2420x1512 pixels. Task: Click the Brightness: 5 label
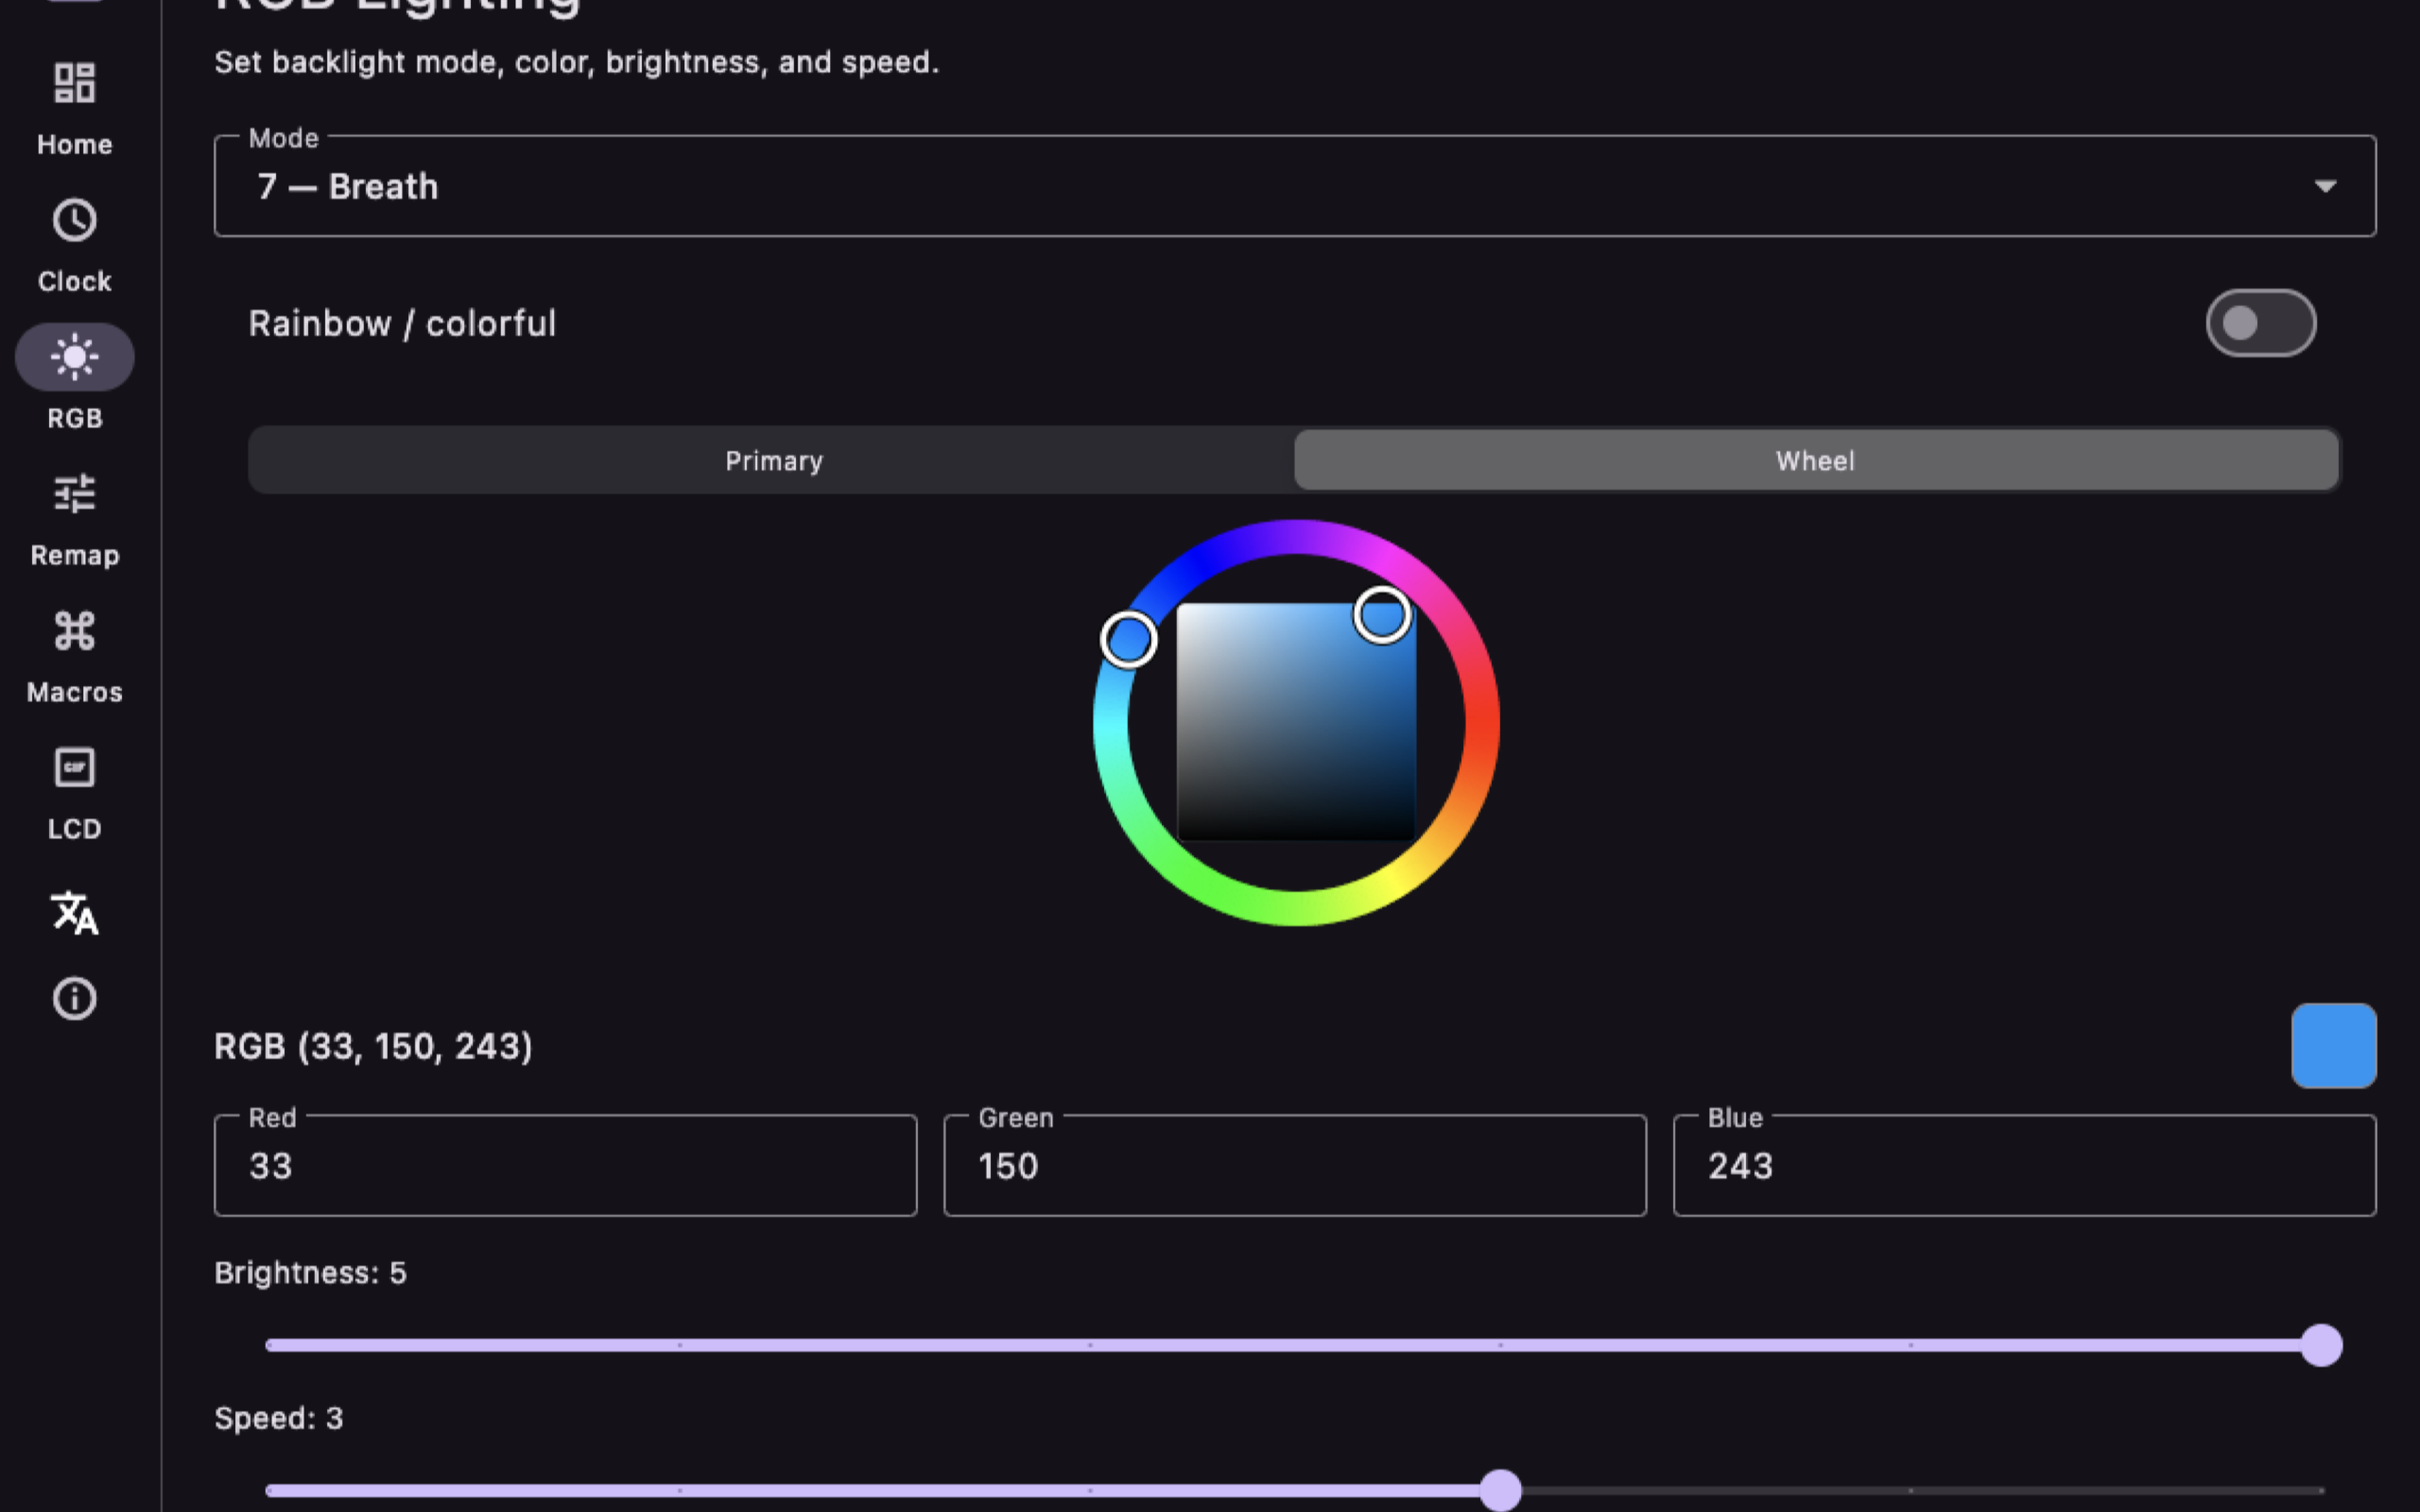point(310,1272)
